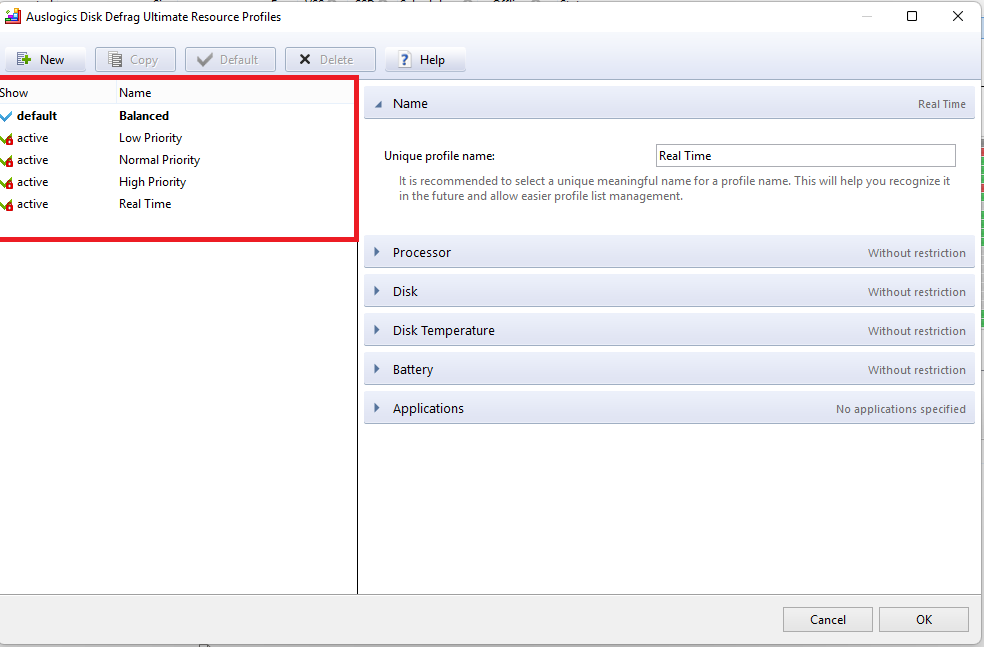
Task: Click the Delete profile button
Action: (x=330, y=60)
